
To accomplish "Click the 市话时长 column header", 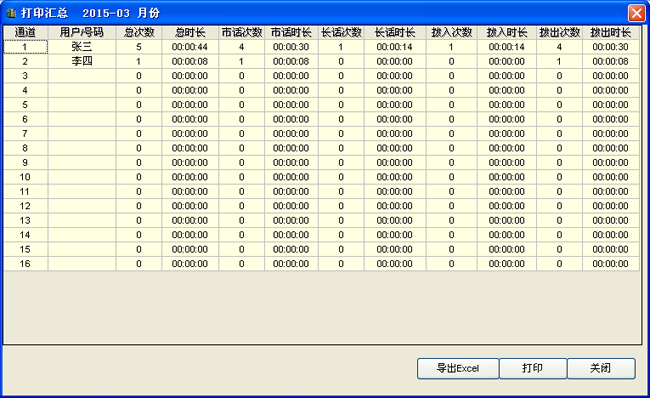I will click(x=291, y=32).
